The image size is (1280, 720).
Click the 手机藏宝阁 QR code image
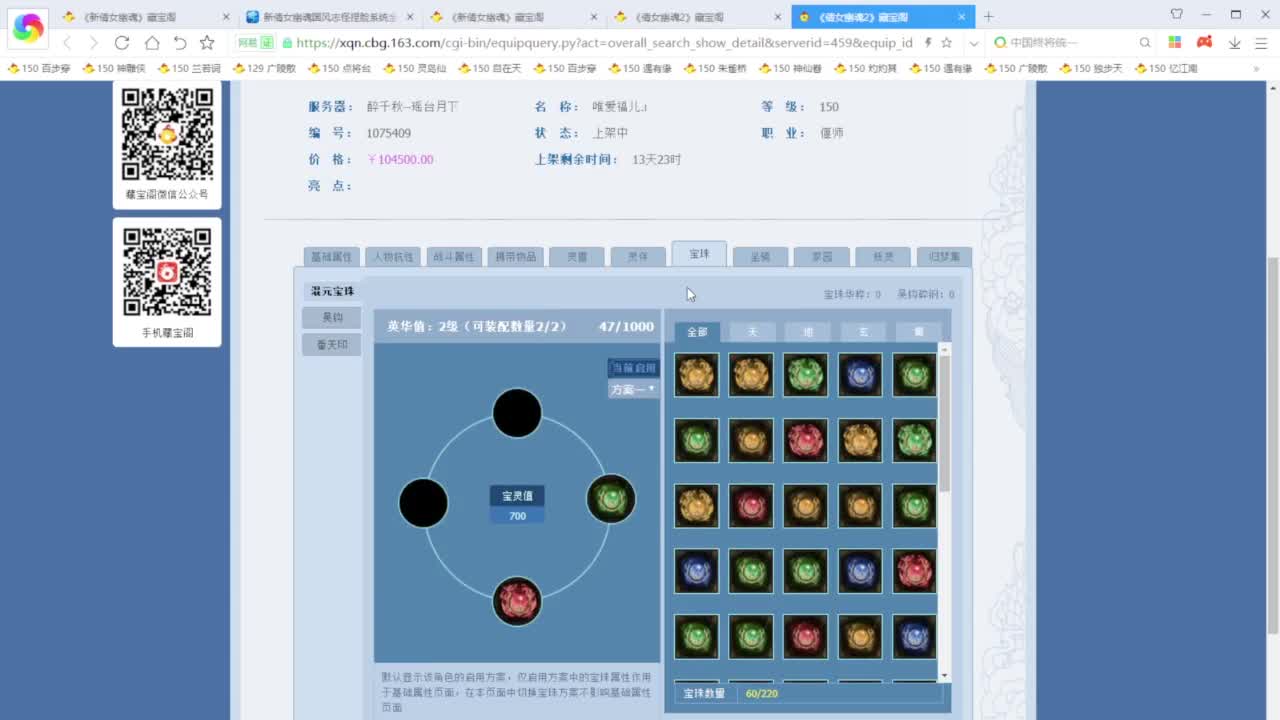pyautogui.click(x=166, y=271)
